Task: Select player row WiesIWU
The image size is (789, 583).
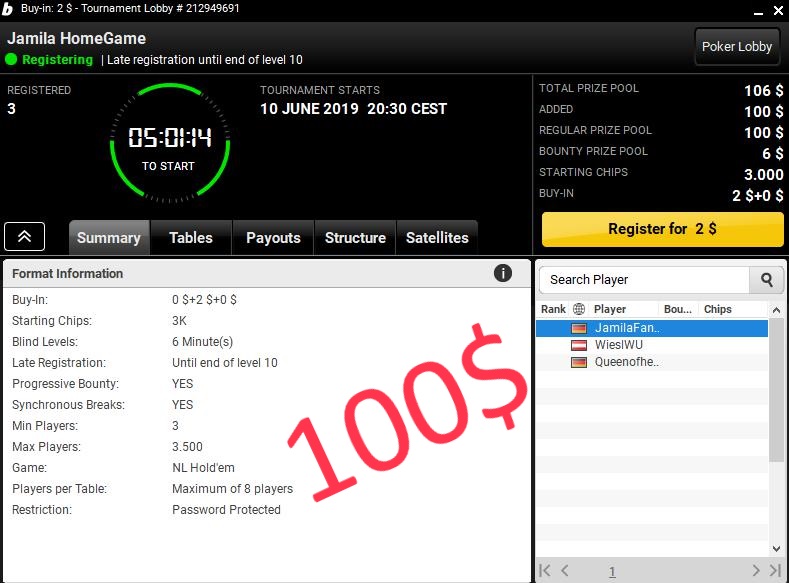Action: pos(652,345)
